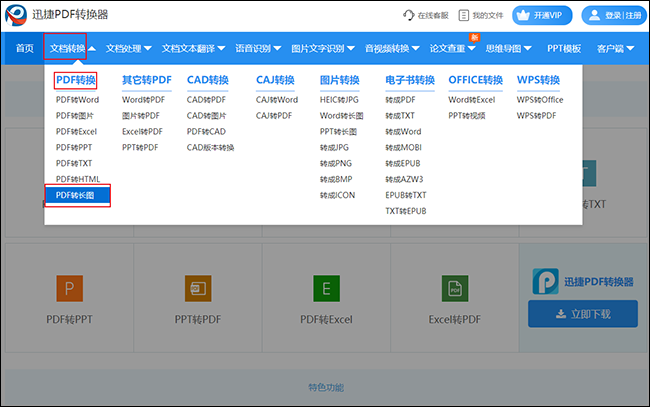Choose CAD版本转换 menu entry
This screenshot has width=650, height=407.
[211, 147]
